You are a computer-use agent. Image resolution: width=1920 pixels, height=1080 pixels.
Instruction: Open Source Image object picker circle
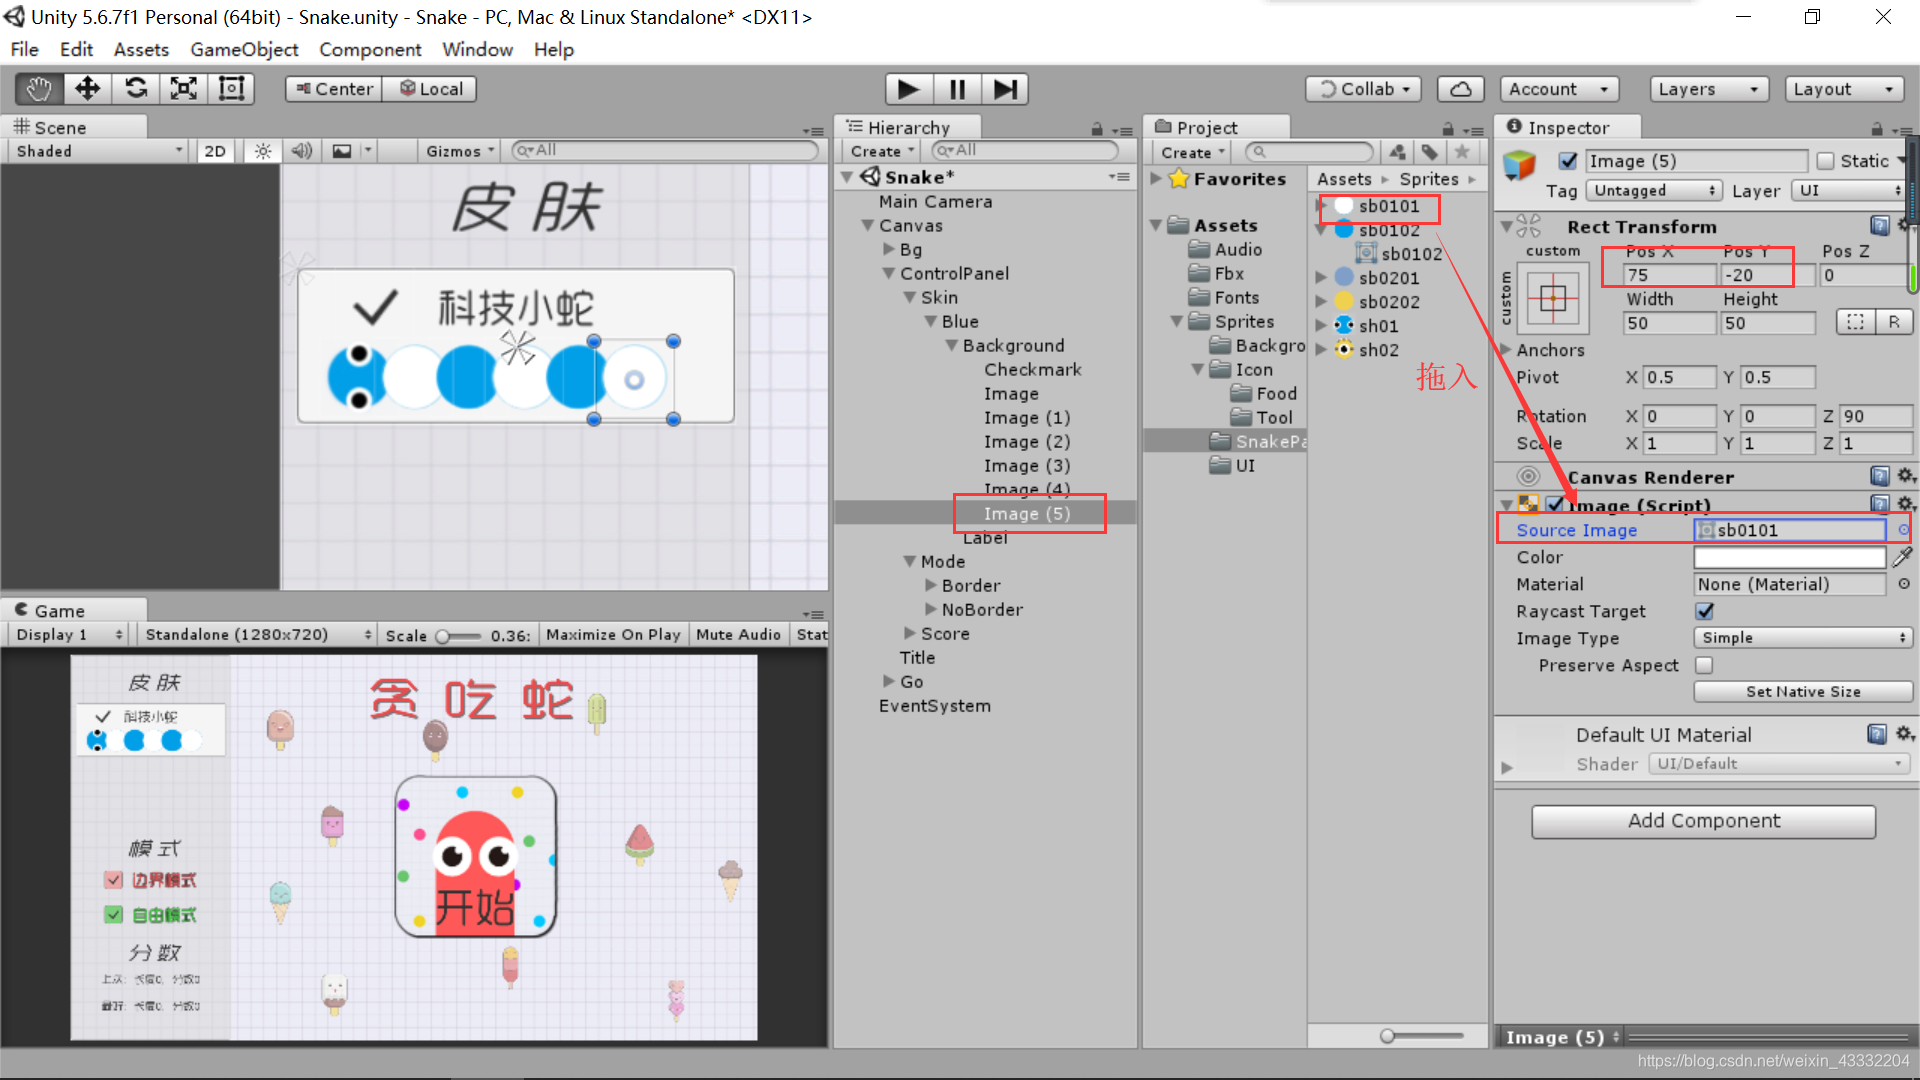coord(1903,530)
